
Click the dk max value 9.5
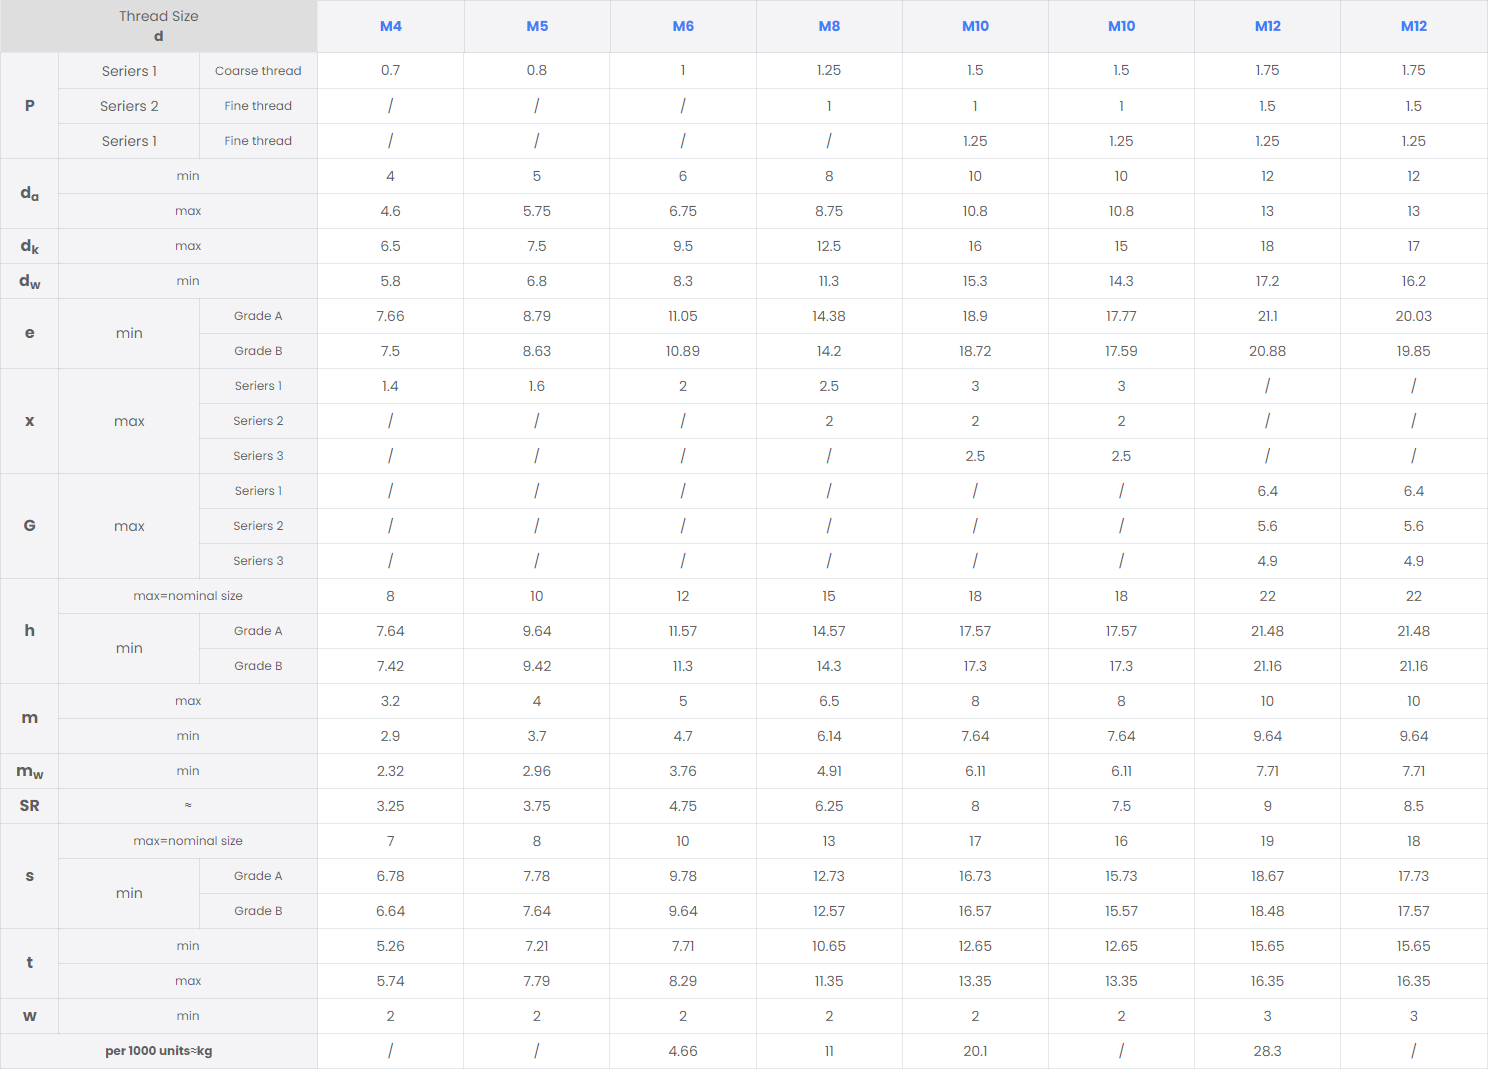(x=683, y=246)
